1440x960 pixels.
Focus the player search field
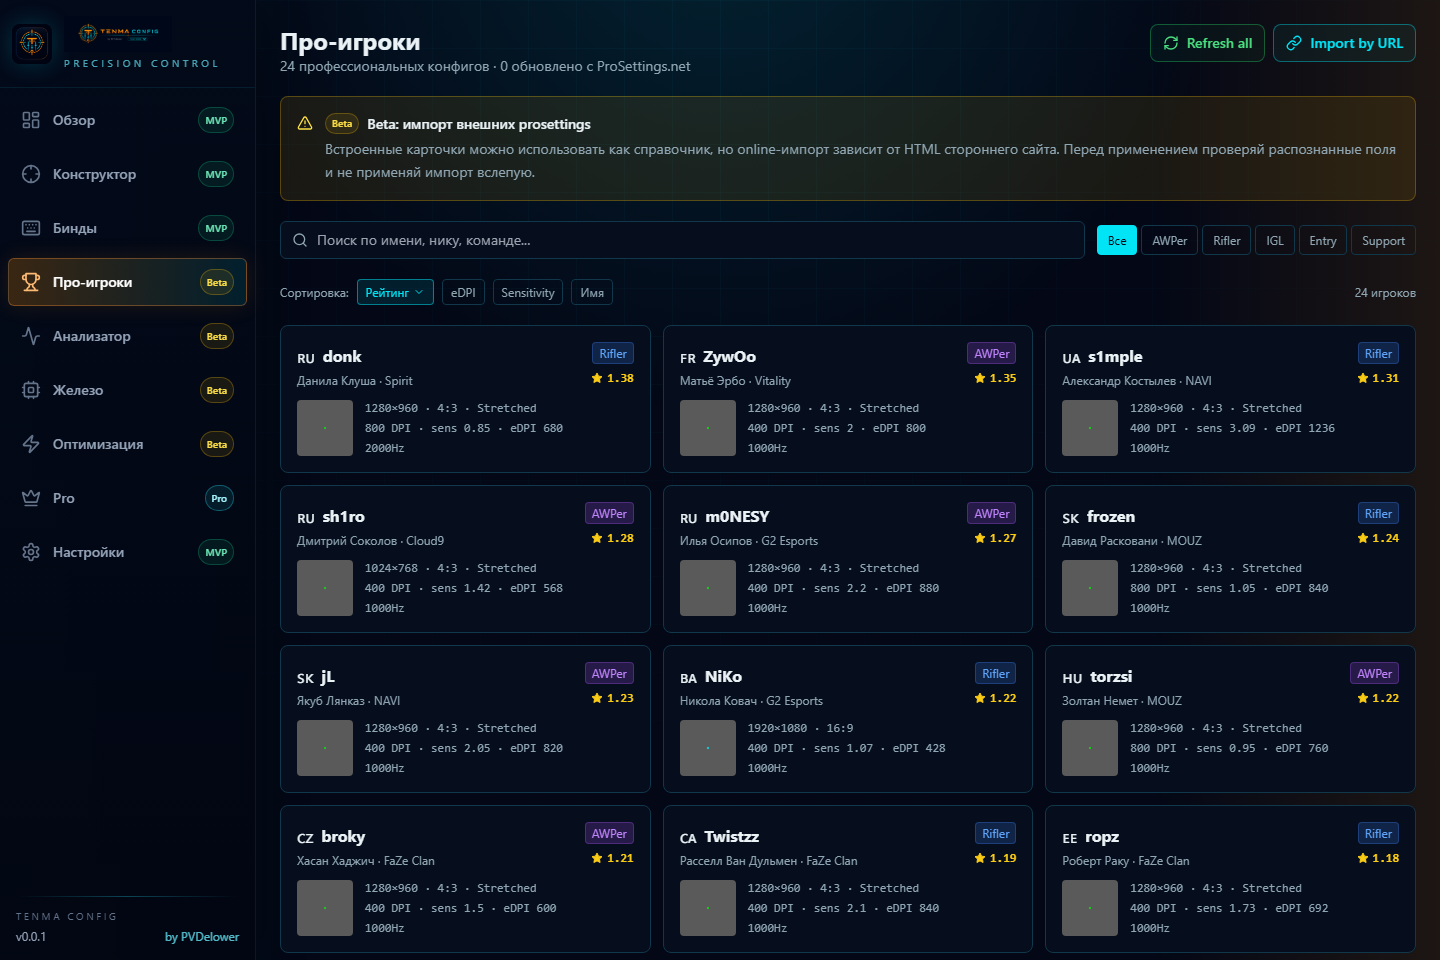[682, 240]
